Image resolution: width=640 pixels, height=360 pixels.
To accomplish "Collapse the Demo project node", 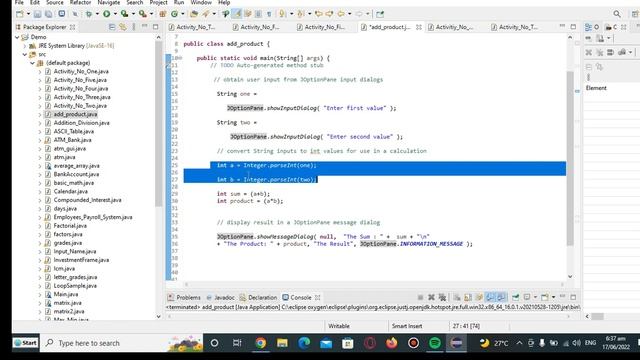I will [17, 37].
